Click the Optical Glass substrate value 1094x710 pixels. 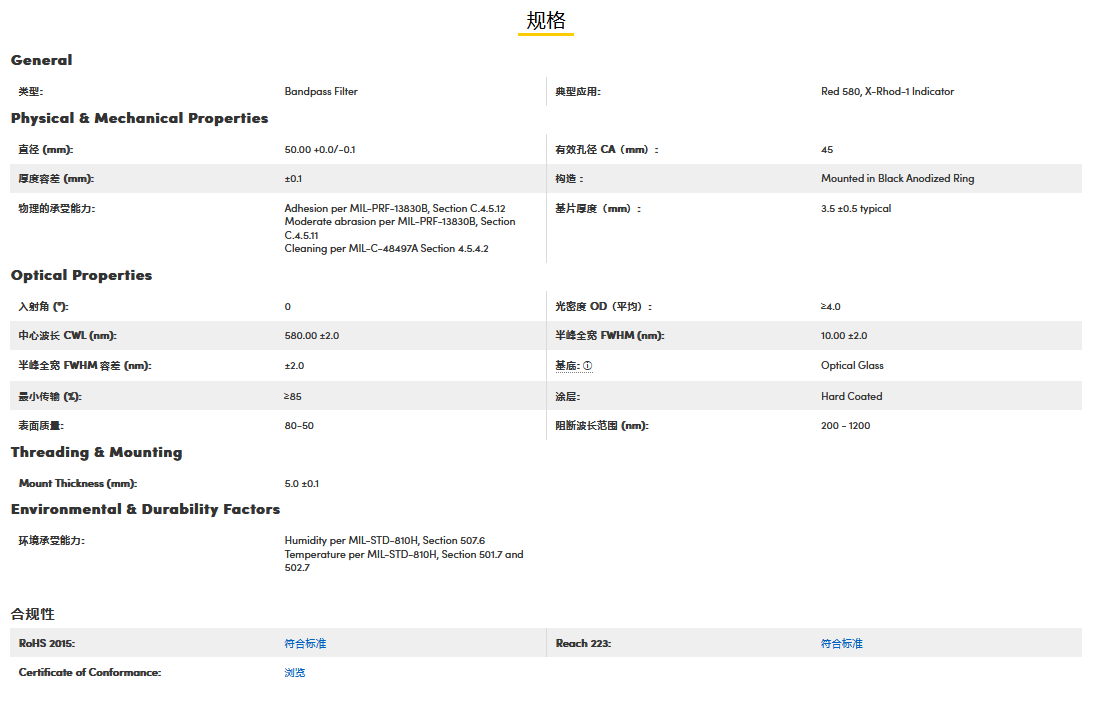pyautogui.click(x=852, y=366)
